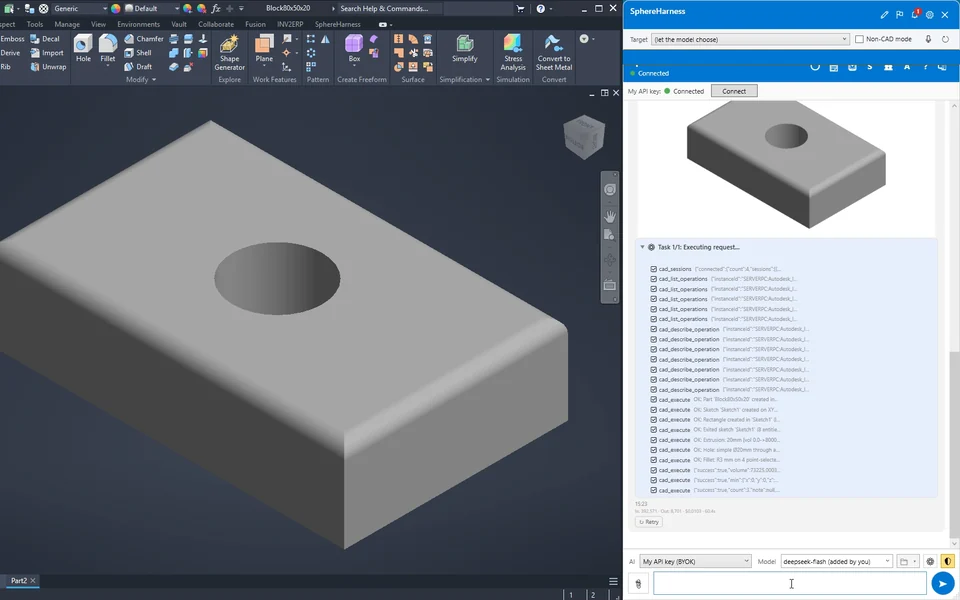Click the gear icon beside the Model dropdown
Image resolution: width=960 pixels, height=600 pixels.
click(930, 561)
